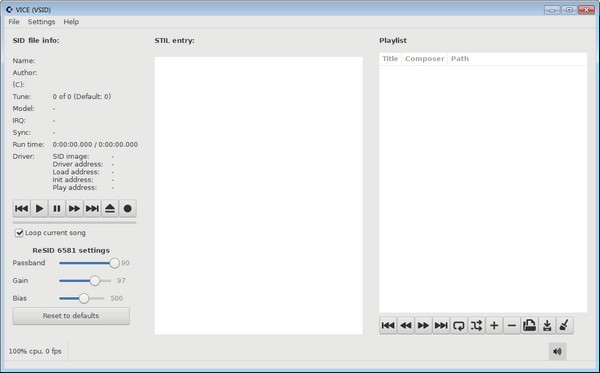
Task: Remove a tune with the minus icon
Action: coord(512,326)
